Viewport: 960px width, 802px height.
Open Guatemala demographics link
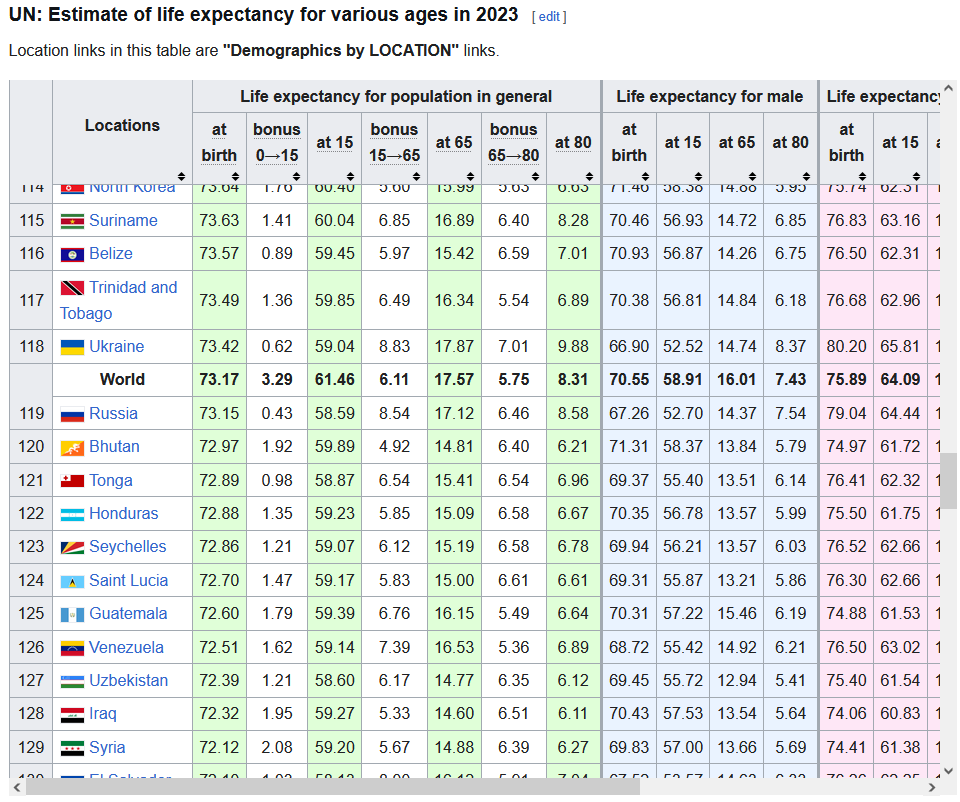[128, 613]
